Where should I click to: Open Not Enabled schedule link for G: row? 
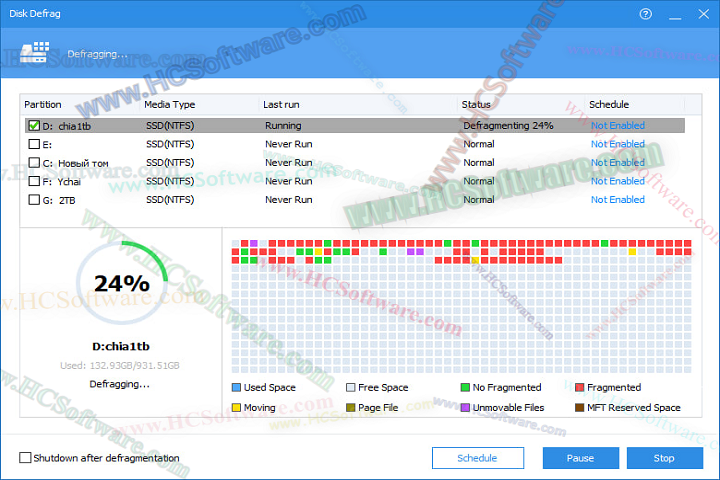point(618,199)
